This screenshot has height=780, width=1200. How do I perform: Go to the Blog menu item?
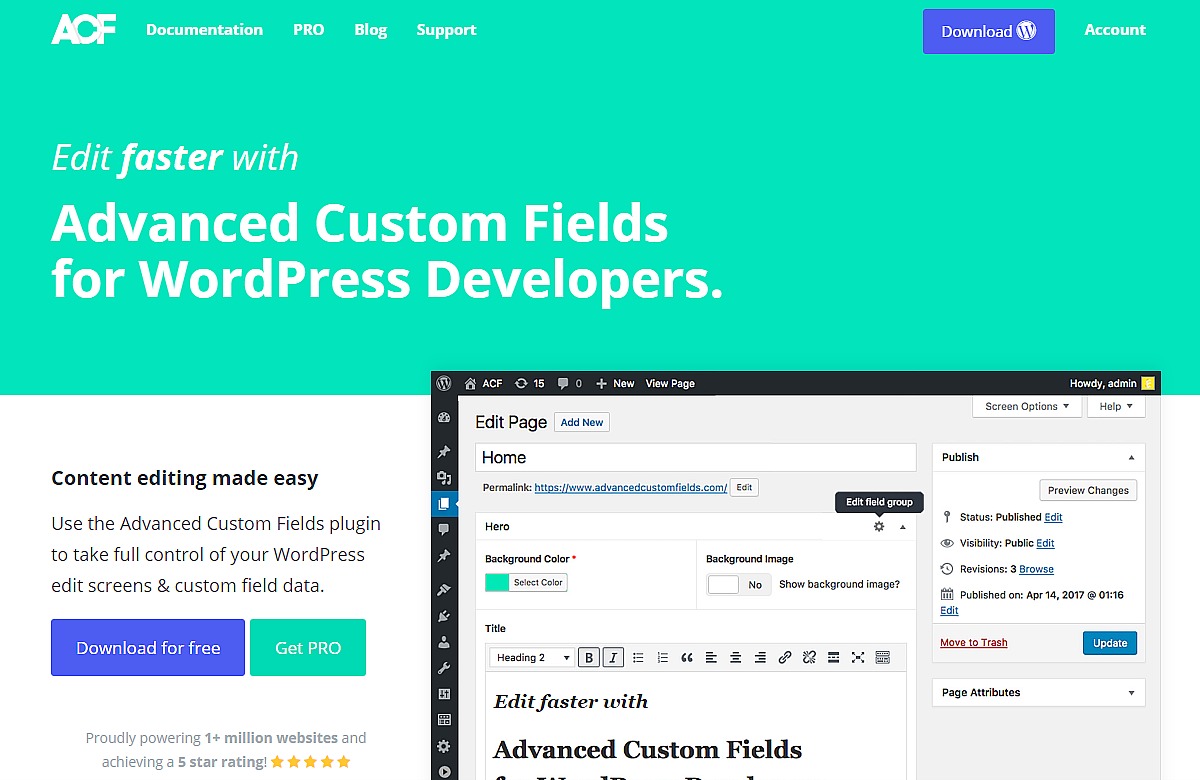(370, 30)
